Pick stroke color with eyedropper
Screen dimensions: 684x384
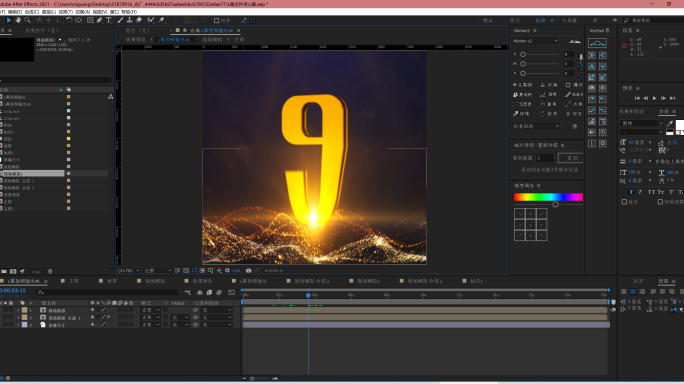click(670, 123)
